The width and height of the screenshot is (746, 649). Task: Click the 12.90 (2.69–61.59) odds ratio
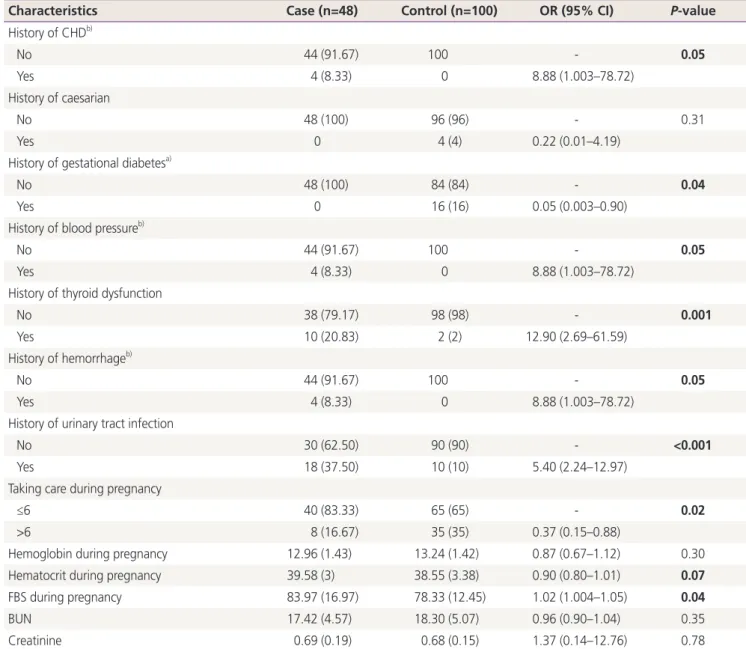pos(576,337)
